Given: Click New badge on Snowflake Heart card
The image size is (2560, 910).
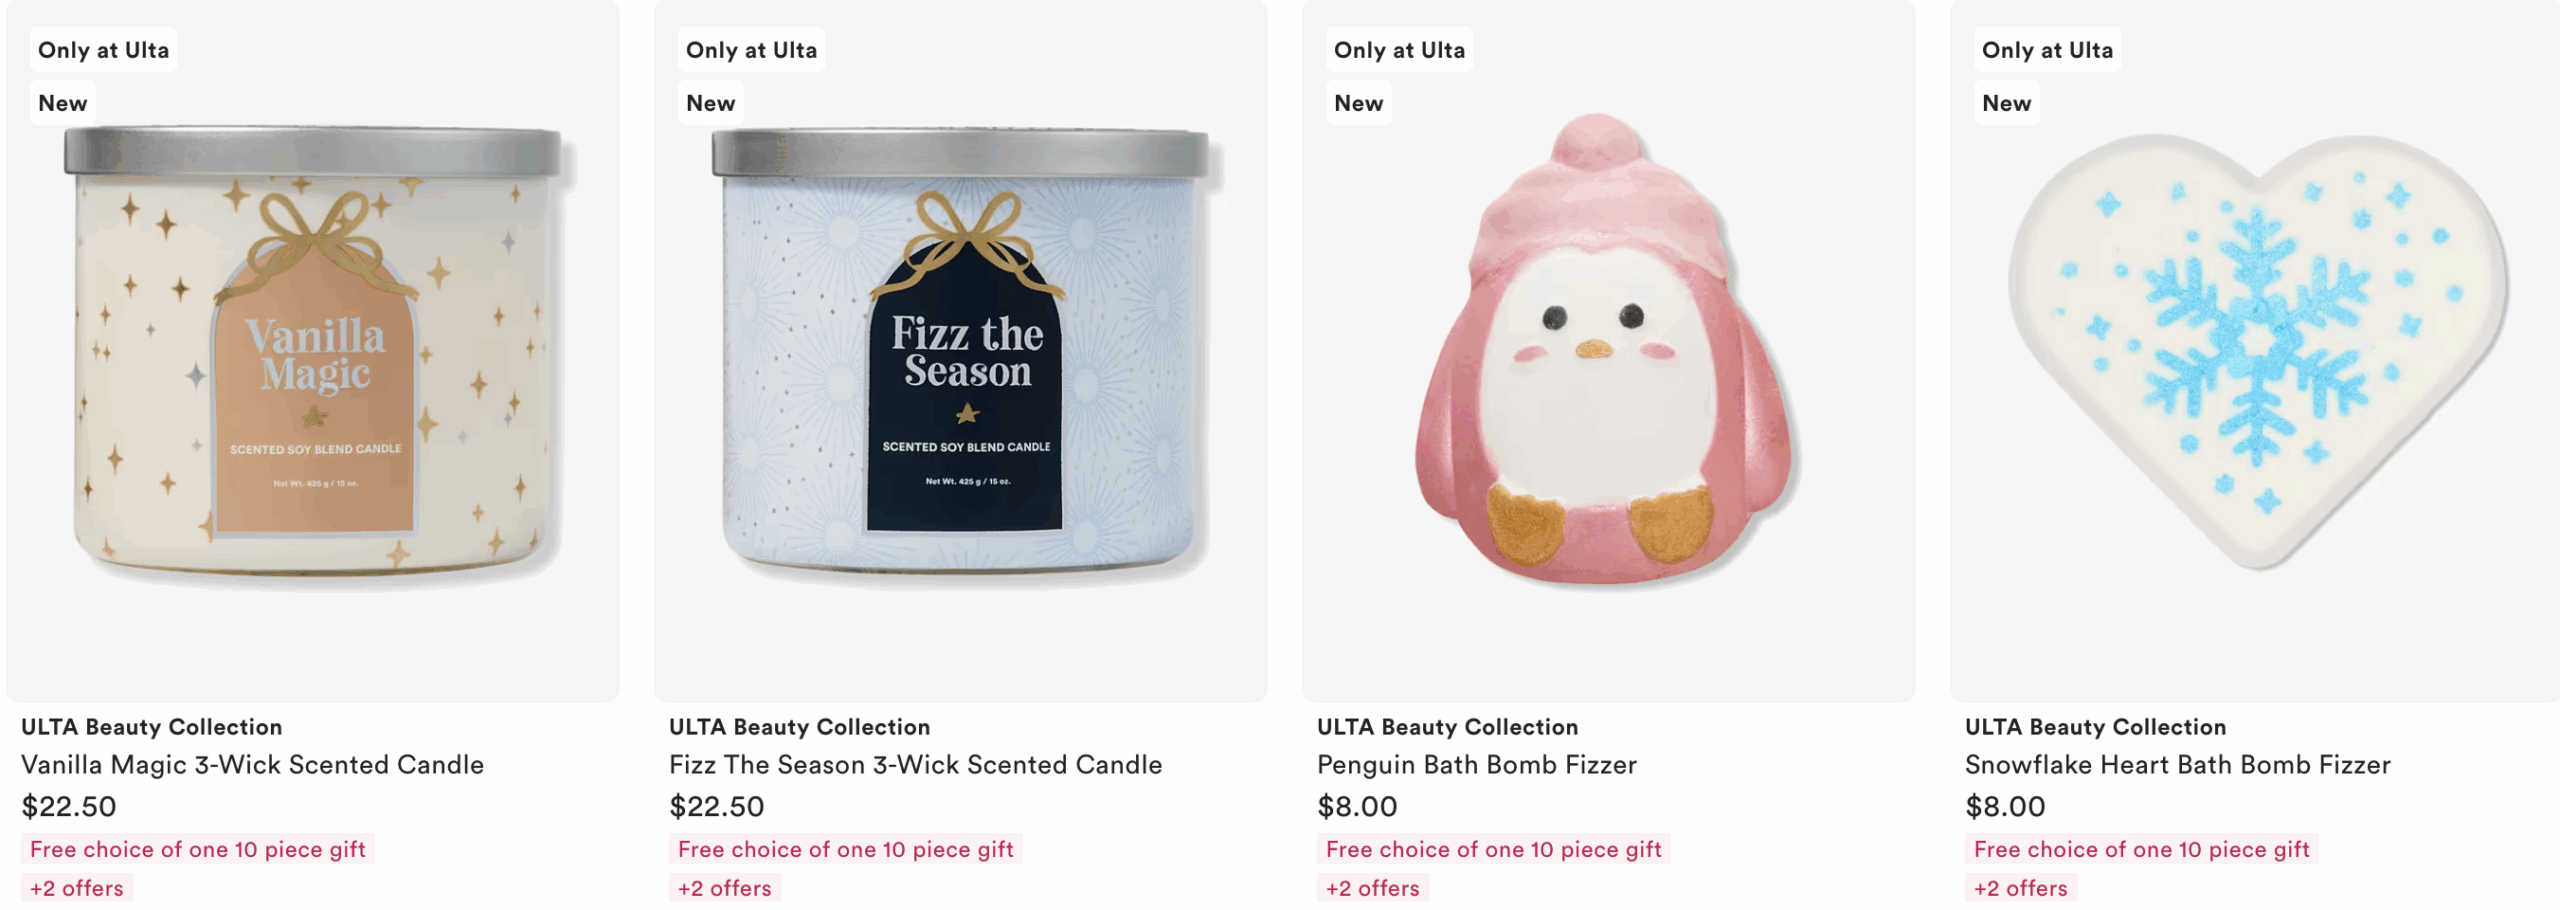Looking at the screenshot, I should (2007, 103).
